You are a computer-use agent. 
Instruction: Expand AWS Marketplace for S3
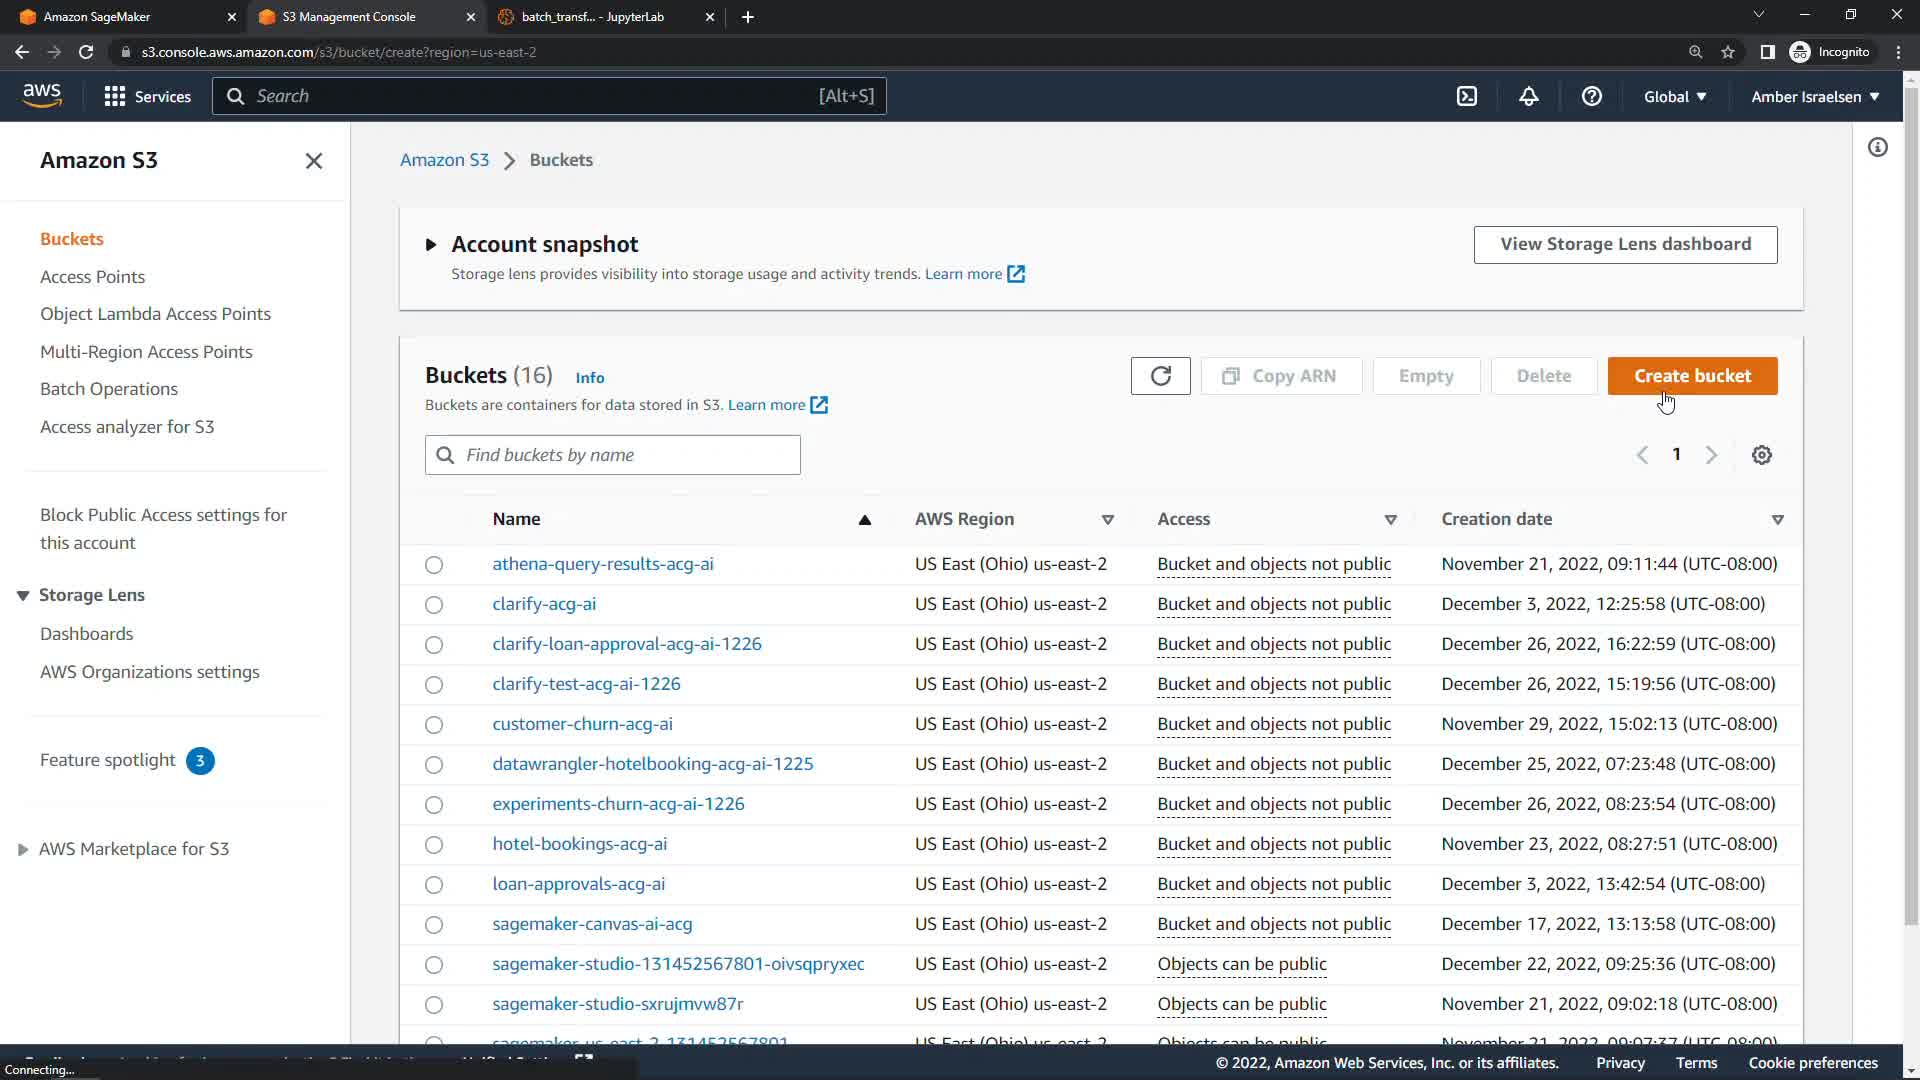[x=23, y=849]
